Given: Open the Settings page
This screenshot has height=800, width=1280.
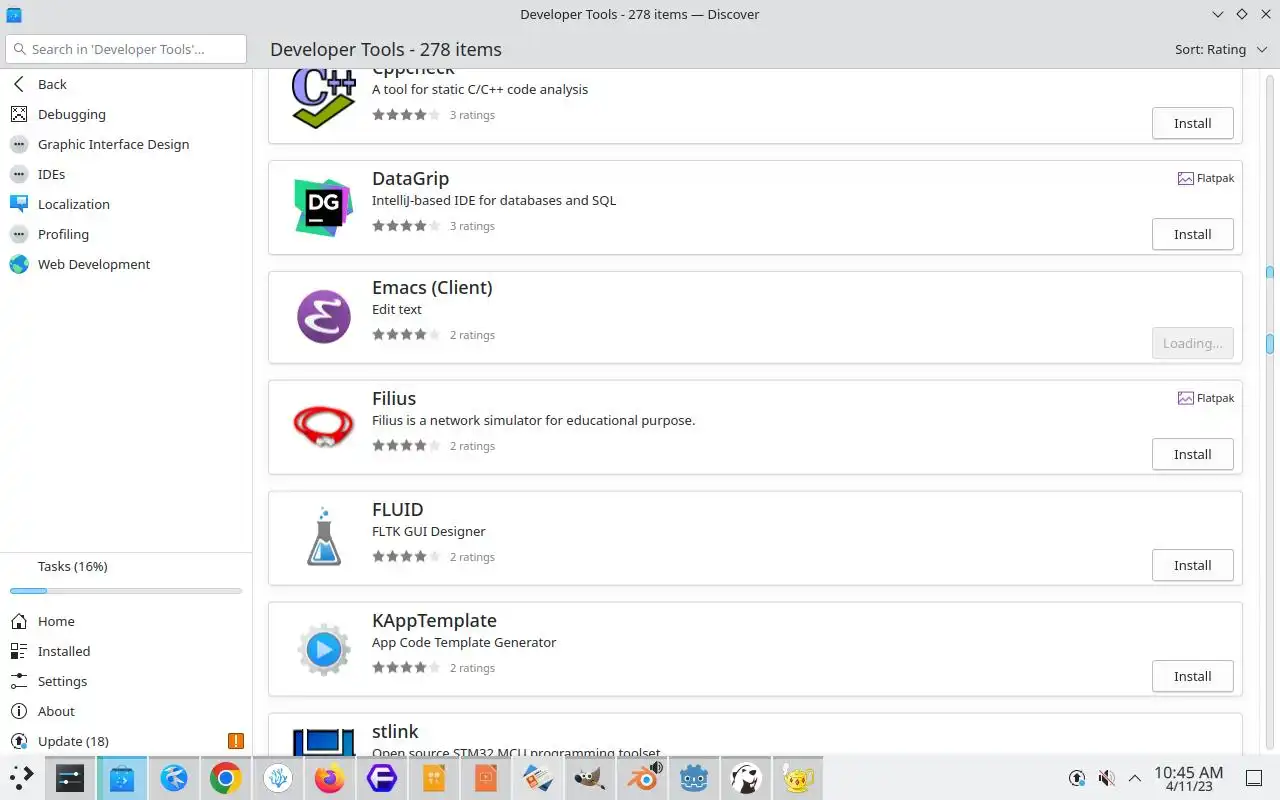Looking at the screenshot, I should pos(126,681).
